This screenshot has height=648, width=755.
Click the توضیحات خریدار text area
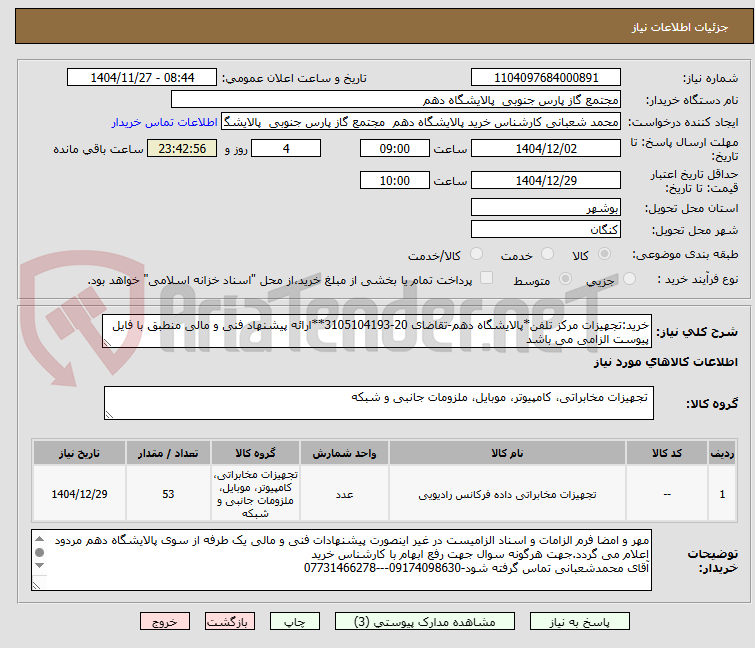341,560
